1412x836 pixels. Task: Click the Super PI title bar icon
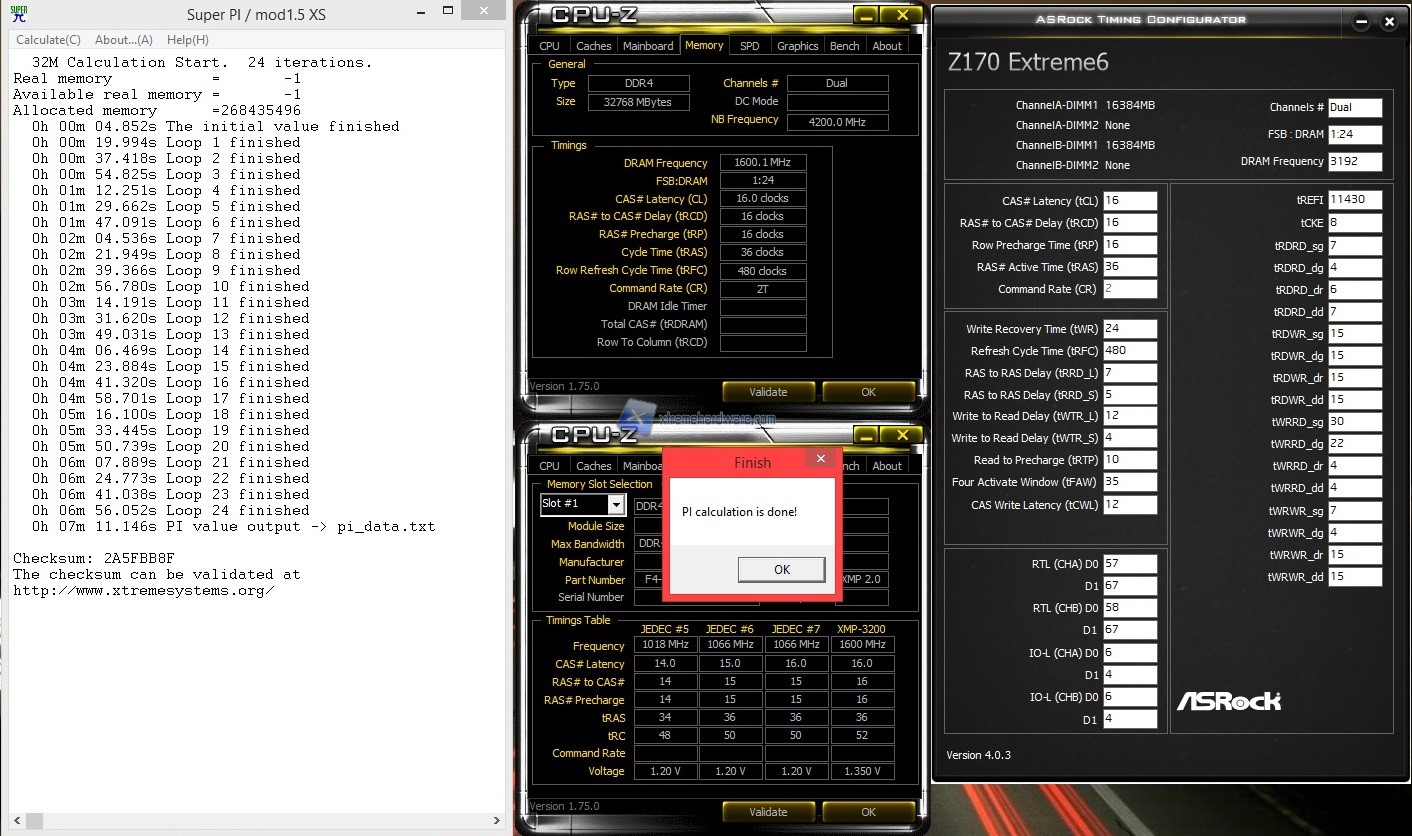click(x=21, y=14)
